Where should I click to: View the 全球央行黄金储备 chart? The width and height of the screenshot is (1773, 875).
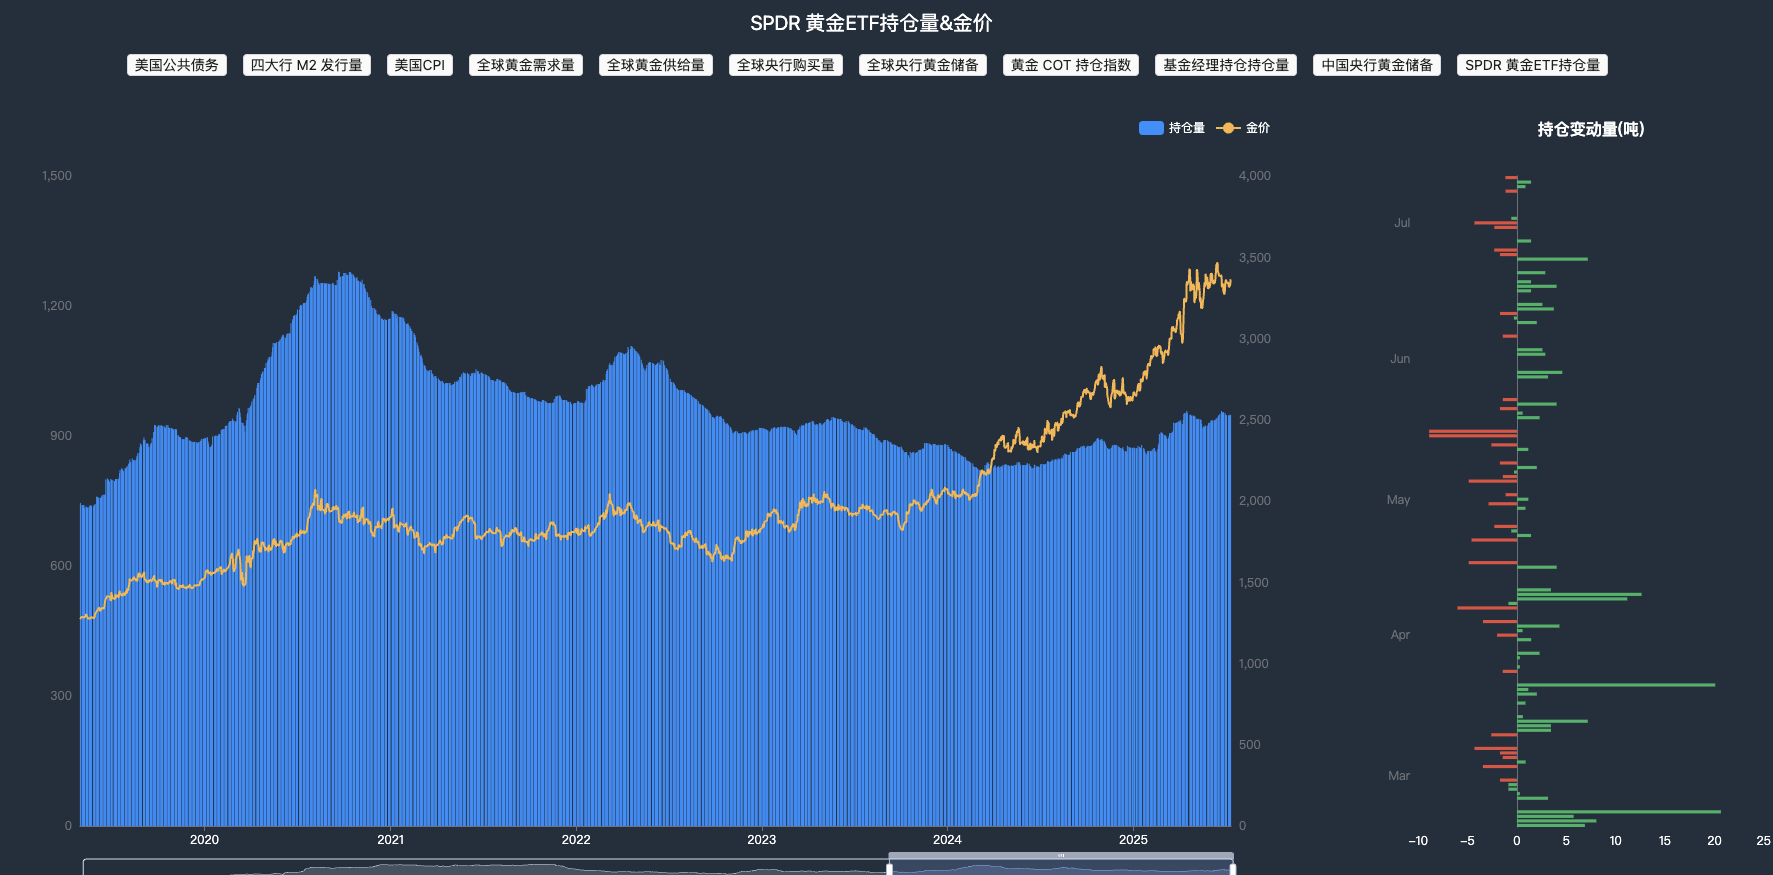click(x=923, y=65)
